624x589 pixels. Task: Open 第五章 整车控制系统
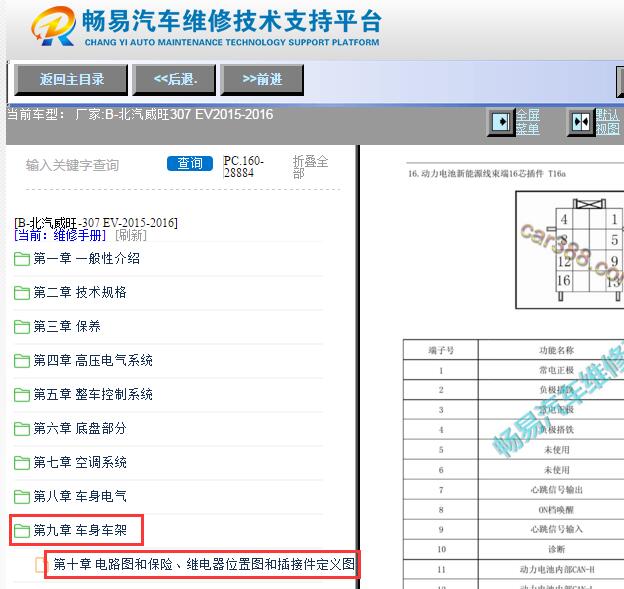(x=93, y=394)
